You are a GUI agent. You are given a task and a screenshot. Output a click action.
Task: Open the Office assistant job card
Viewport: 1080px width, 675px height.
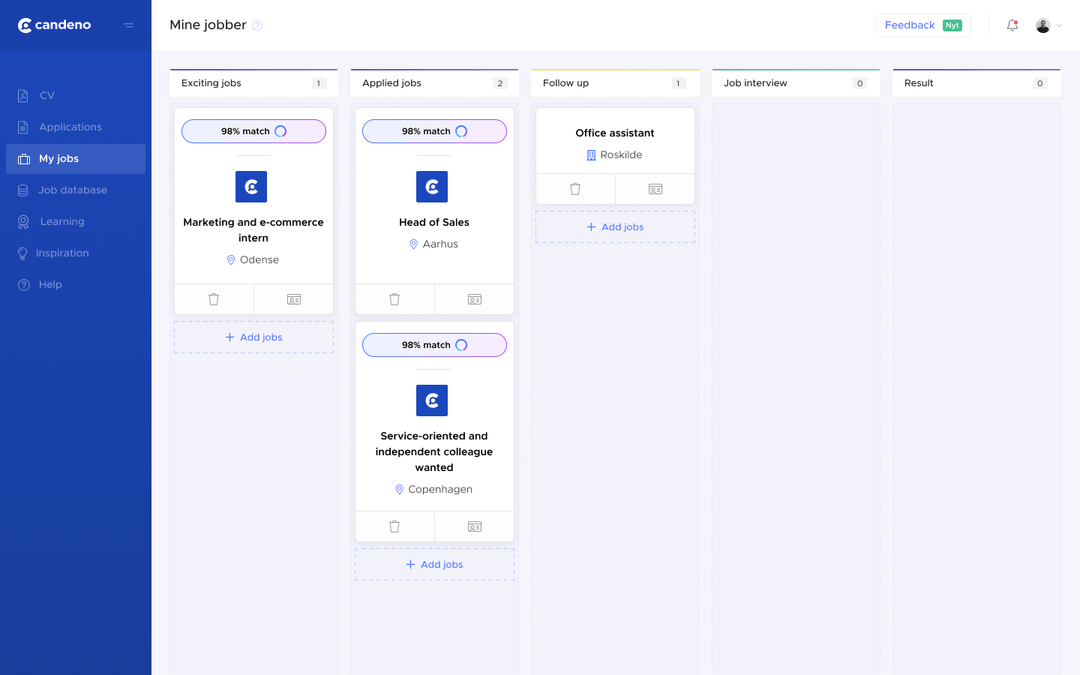click(614, 132)
